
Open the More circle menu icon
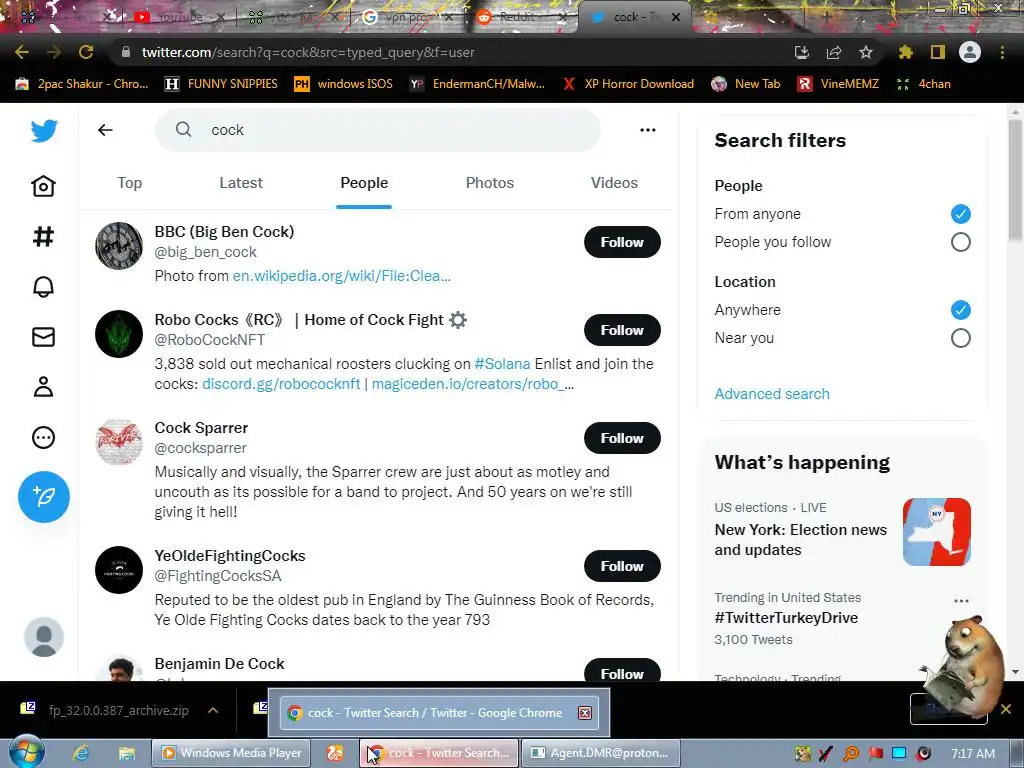point(44,438)
